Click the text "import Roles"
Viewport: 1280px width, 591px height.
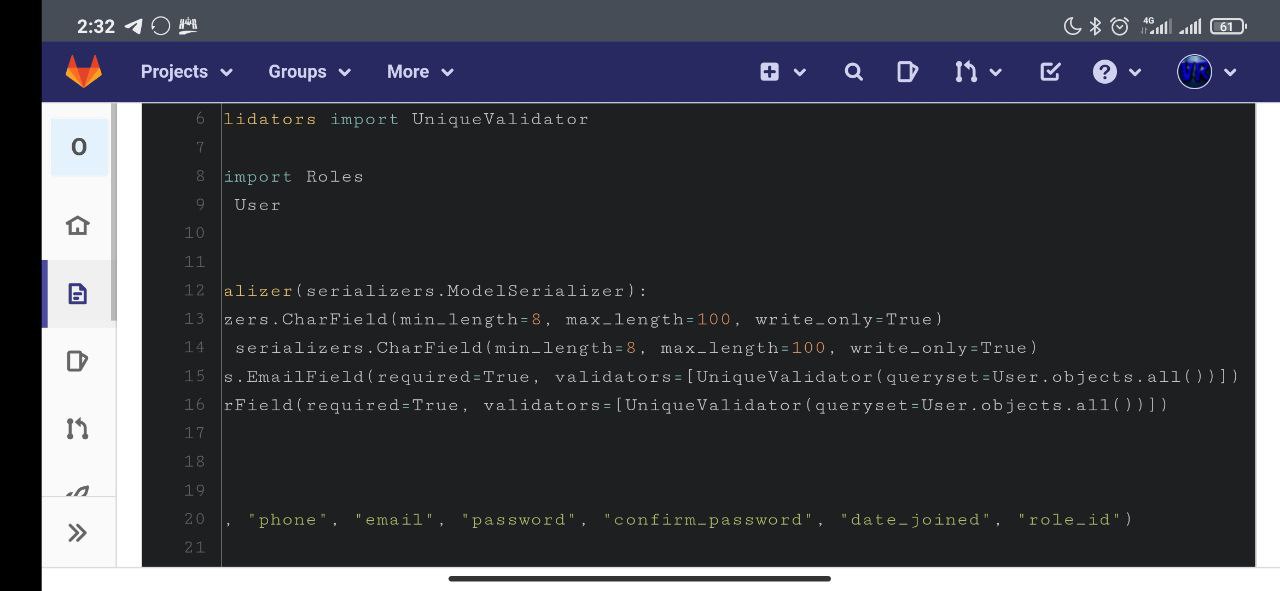point(294,176)
